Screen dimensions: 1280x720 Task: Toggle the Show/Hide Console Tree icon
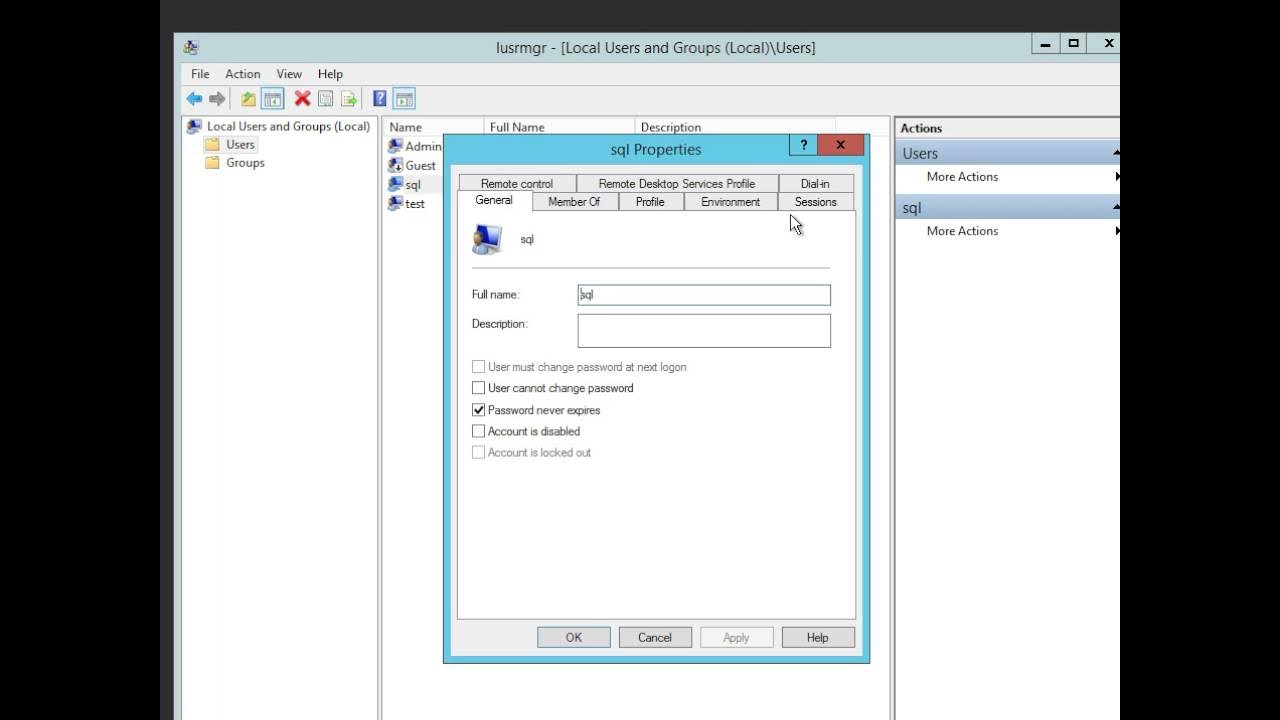coord(273,99)
